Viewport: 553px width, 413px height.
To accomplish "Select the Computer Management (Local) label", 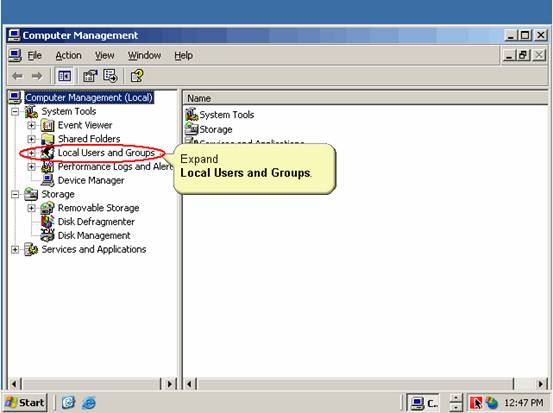I will pos(89,98).
